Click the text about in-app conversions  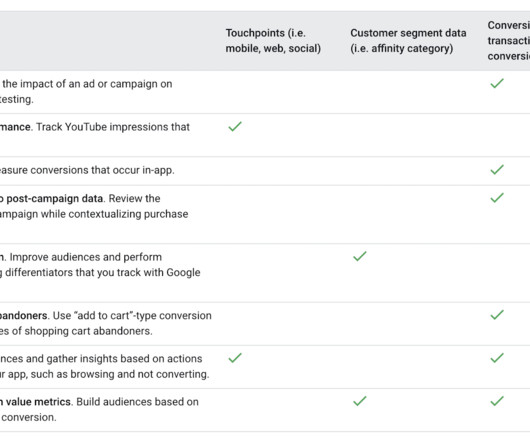[87, 170]
